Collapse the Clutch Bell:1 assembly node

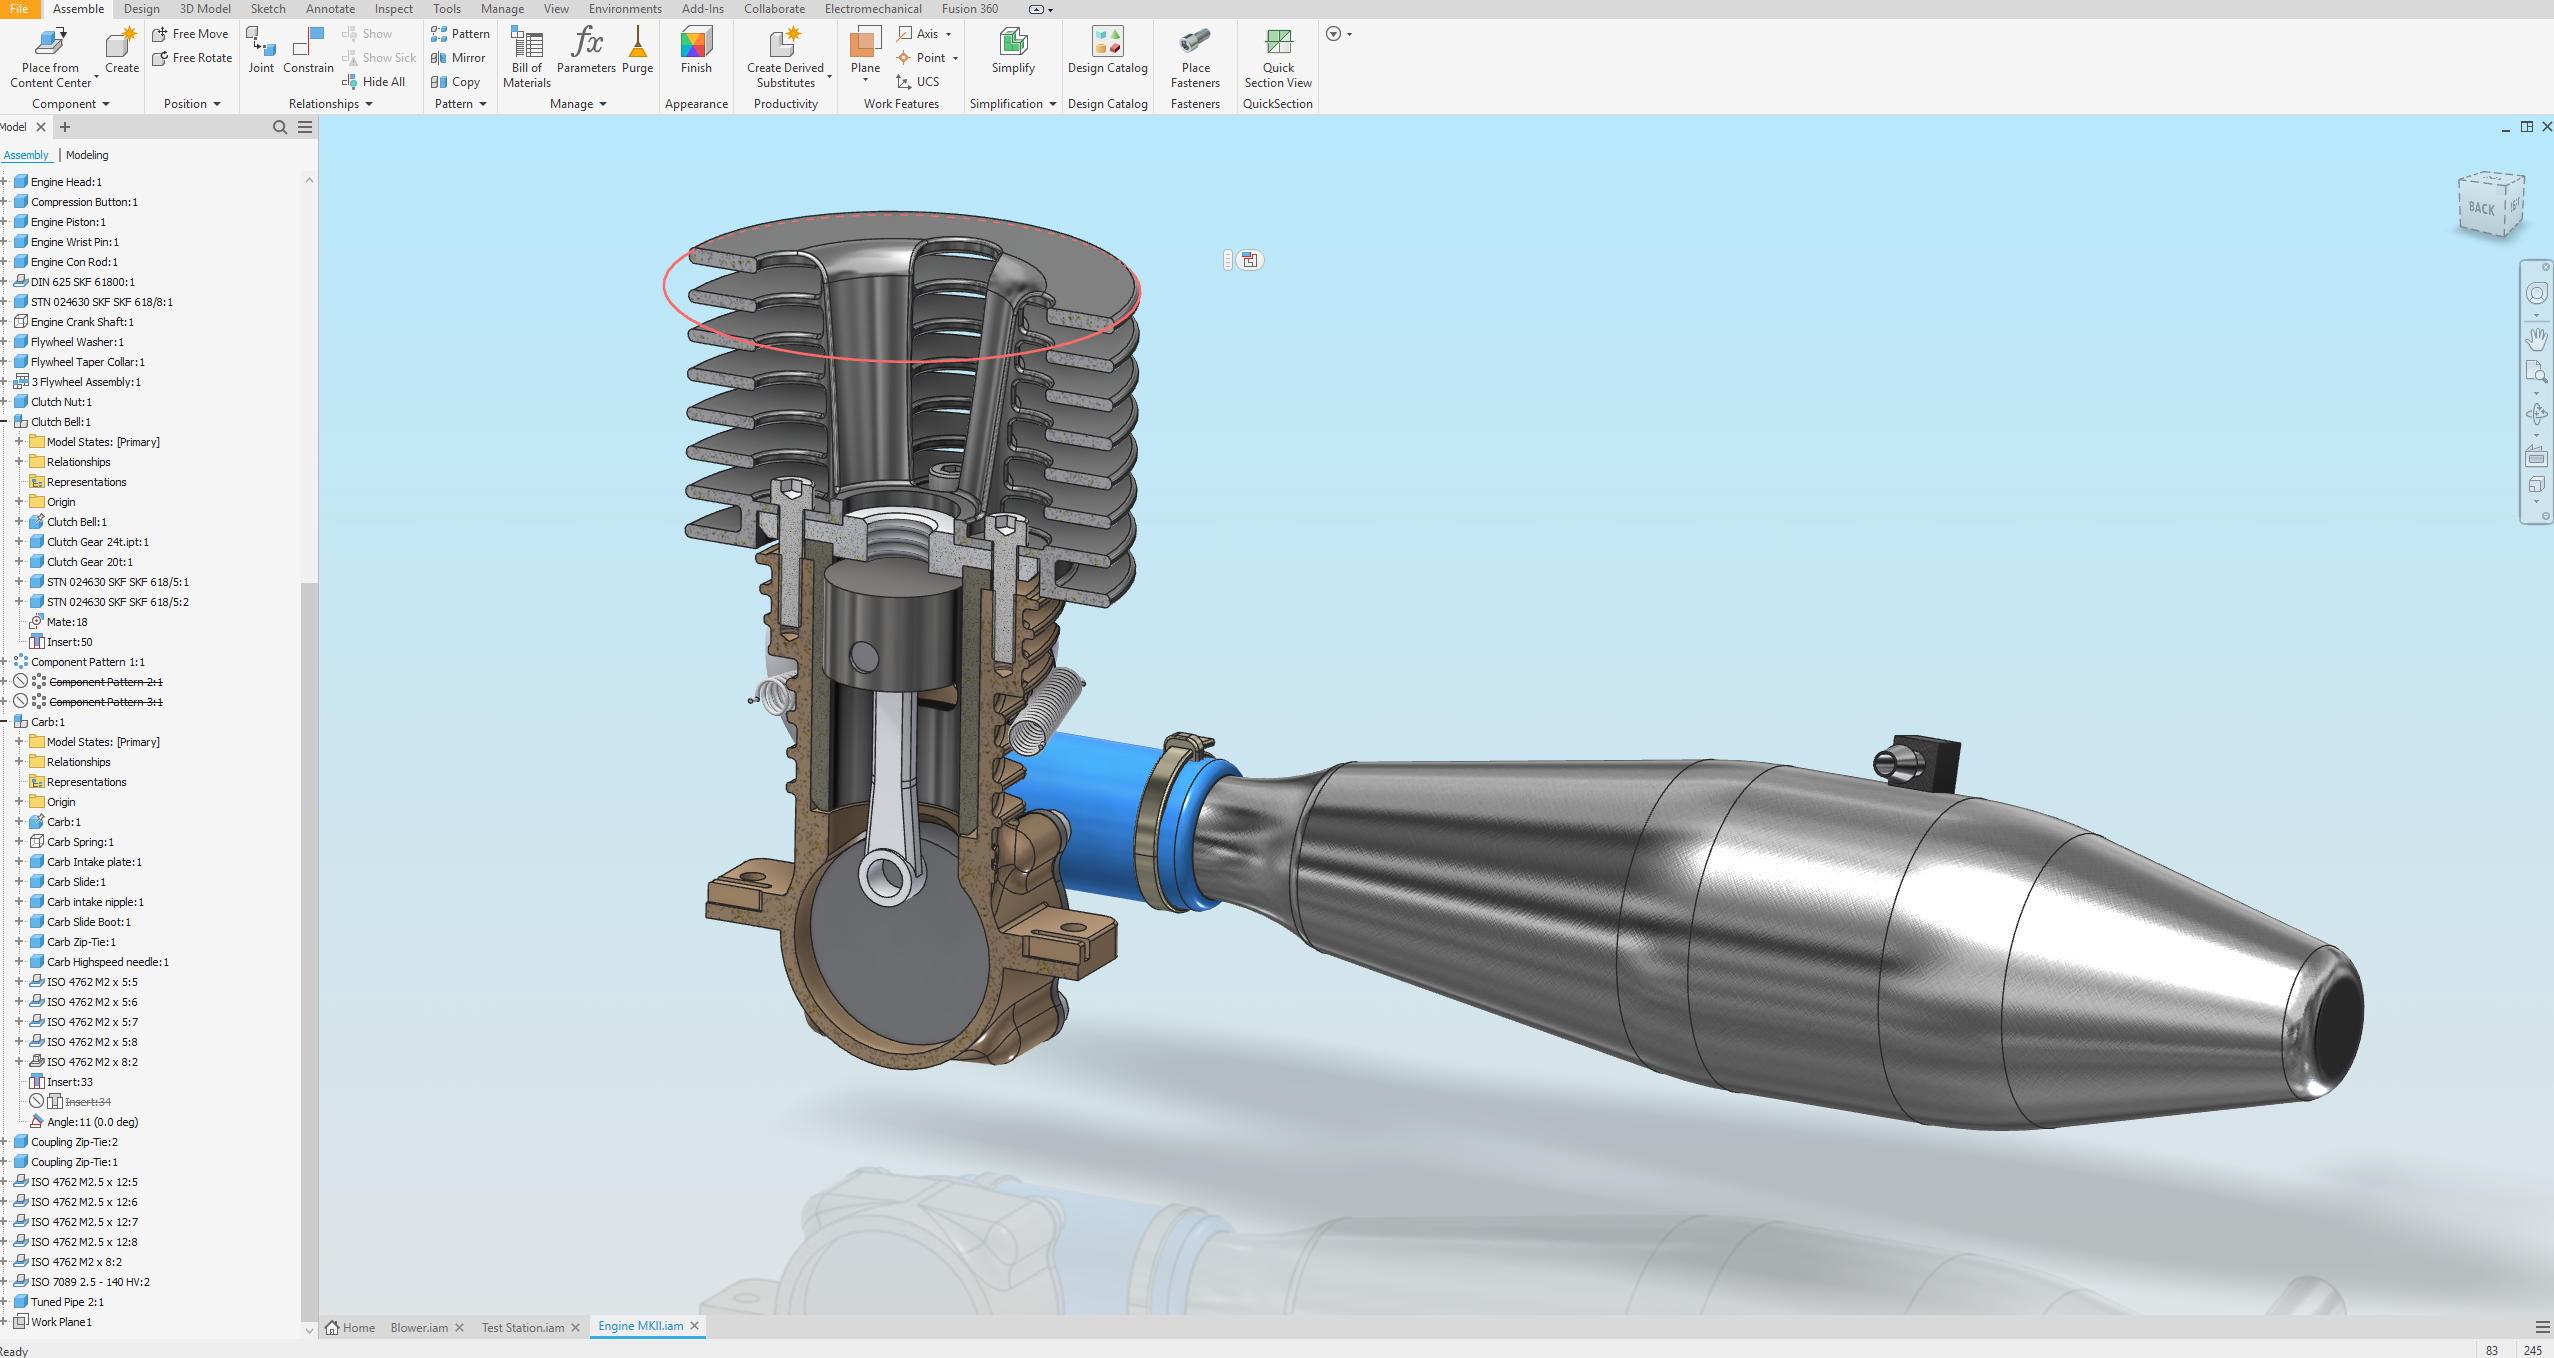(4, 422)
